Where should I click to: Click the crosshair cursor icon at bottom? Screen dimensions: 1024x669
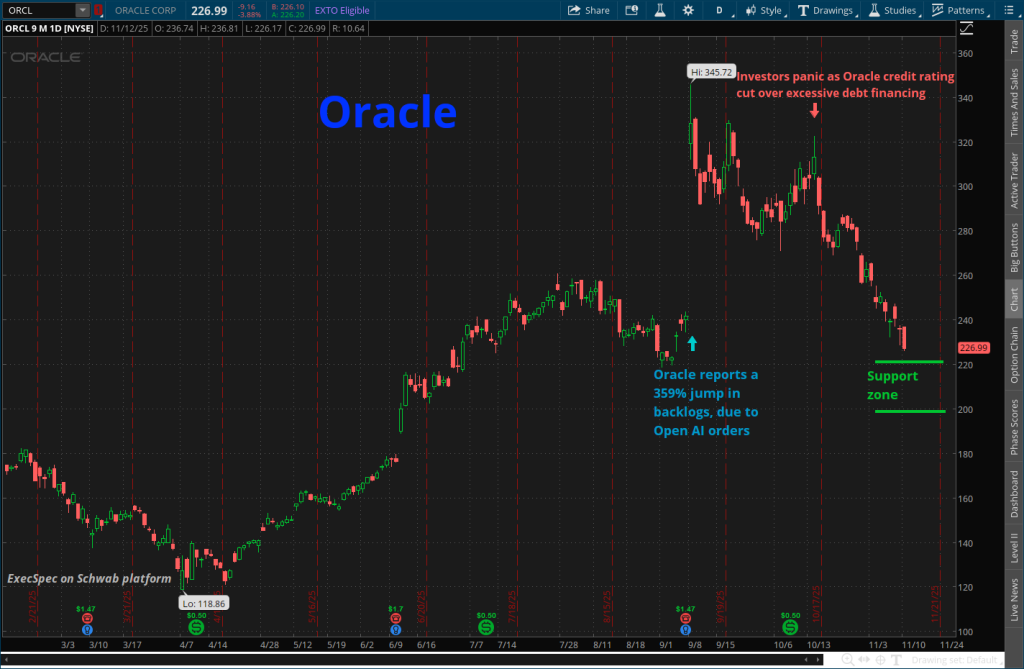[880, 660]
